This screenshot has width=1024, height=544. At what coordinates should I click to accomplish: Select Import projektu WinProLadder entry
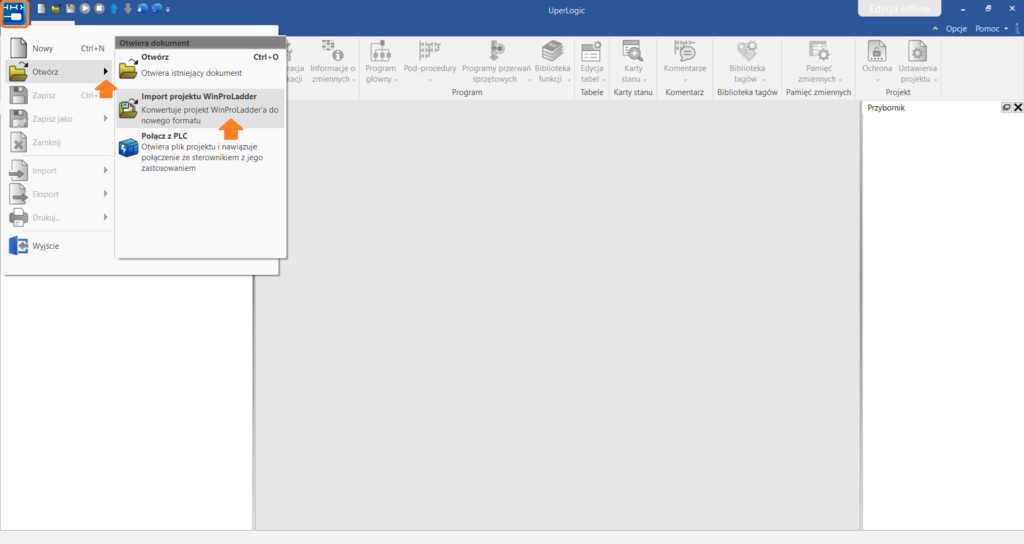pyautogui.click(x=200, y=108)
